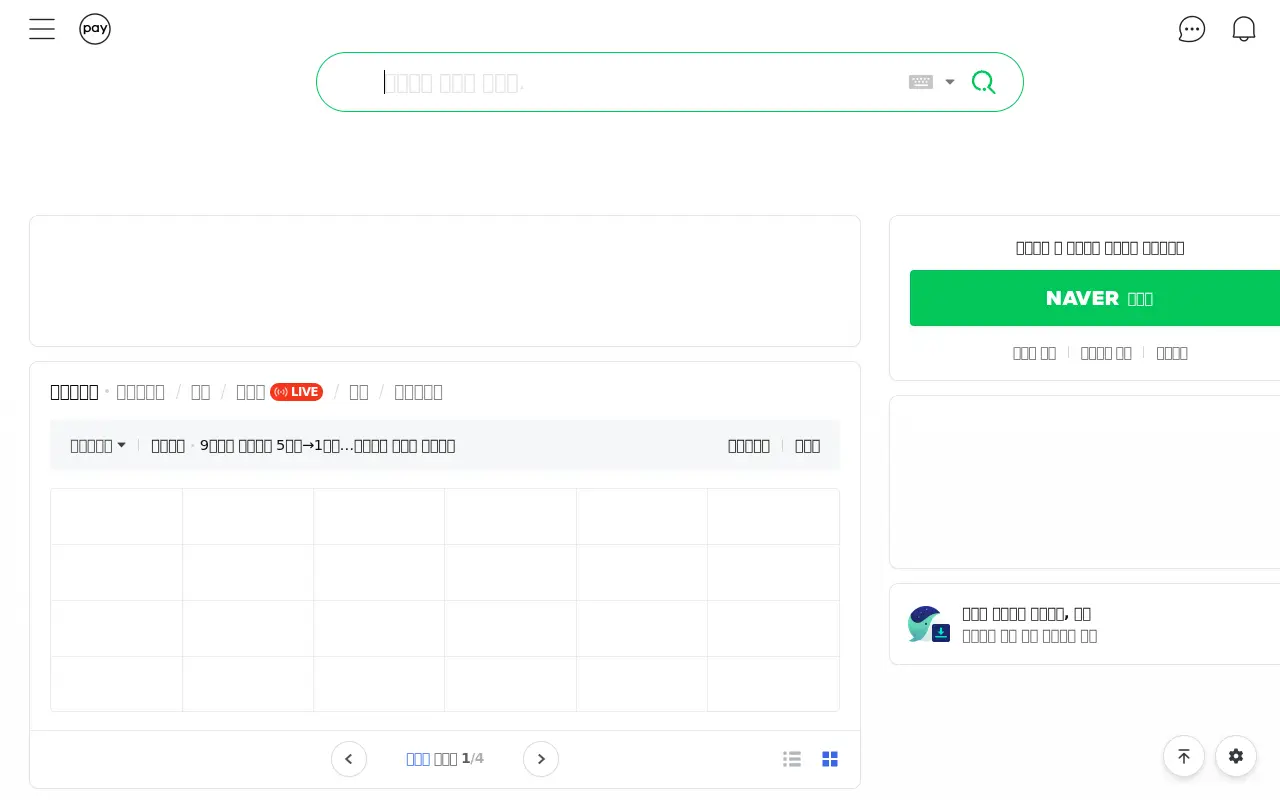Expand the dropdown arrow beside the keyboard icon
The width and height of the screenshot is (1280, 800).
point(950,82)
